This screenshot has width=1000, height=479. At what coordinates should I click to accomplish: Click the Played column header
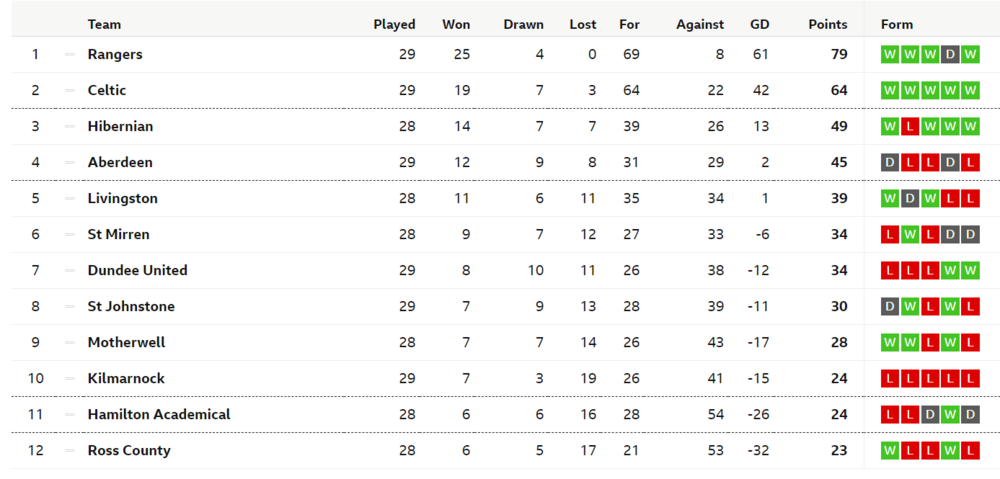pyautogui.click(x=394, y=24)
